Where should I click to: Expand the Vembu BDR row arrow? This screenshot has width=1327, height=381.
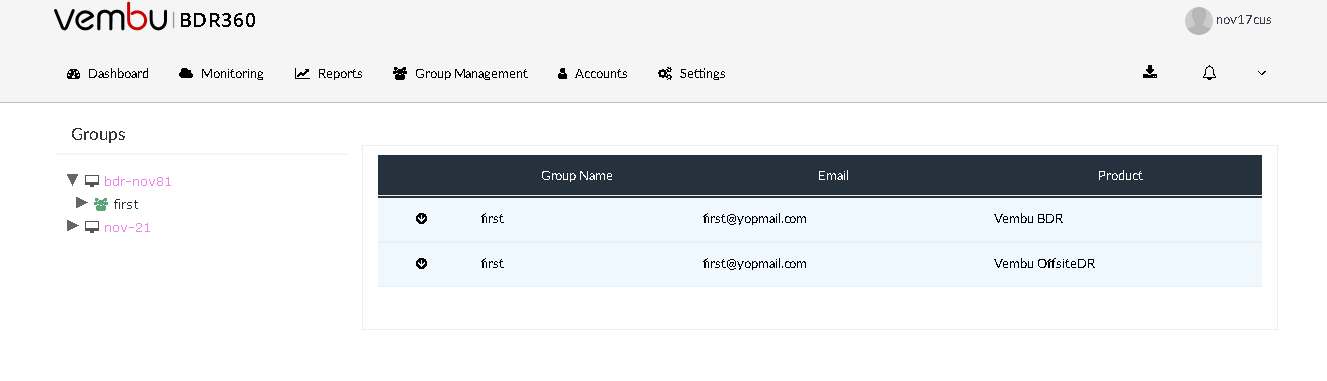click(x=421, y=218)
